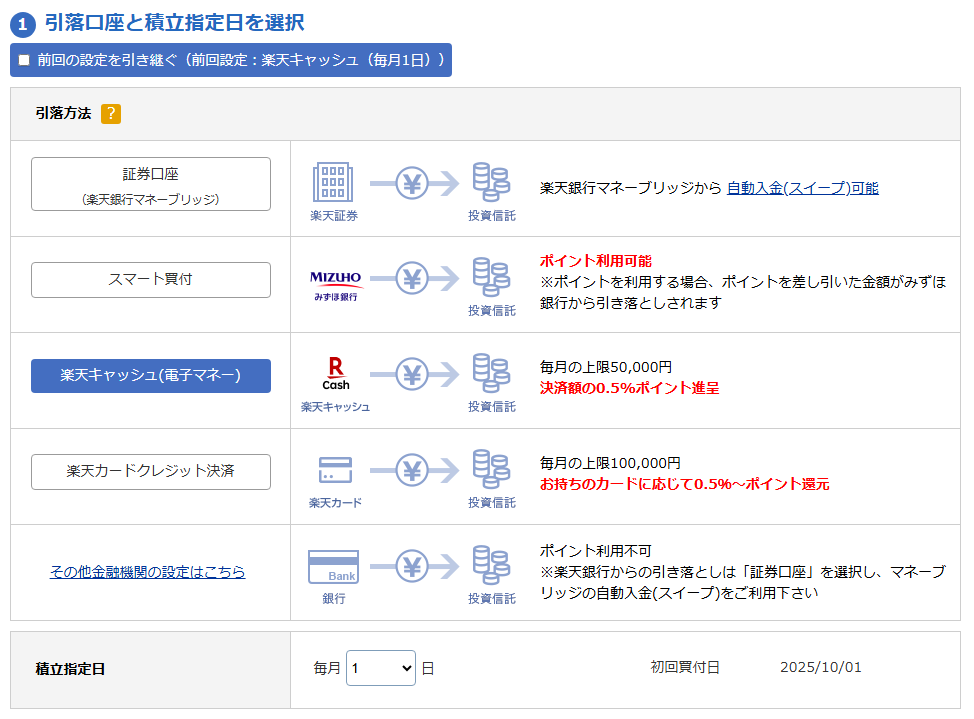Viewport: 974px width, 719px height.
Task: Click the yellow question mark help icon
Action: tap(111, 114)
